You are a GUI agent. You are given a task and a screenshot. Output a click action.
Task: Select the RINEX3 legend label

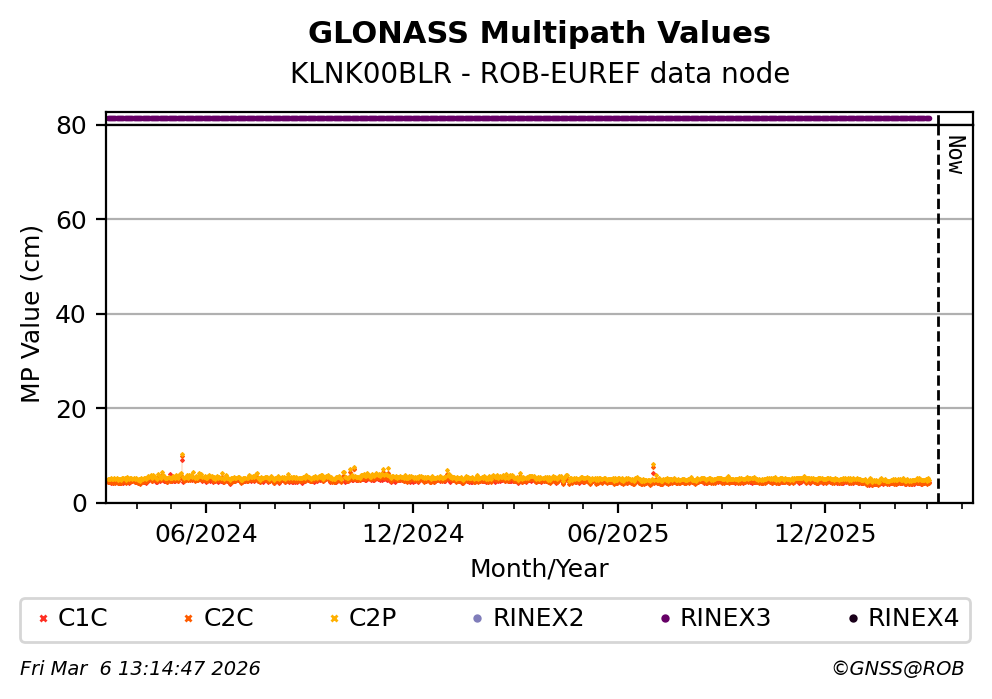pyautogui.click(x=725, y=619)
